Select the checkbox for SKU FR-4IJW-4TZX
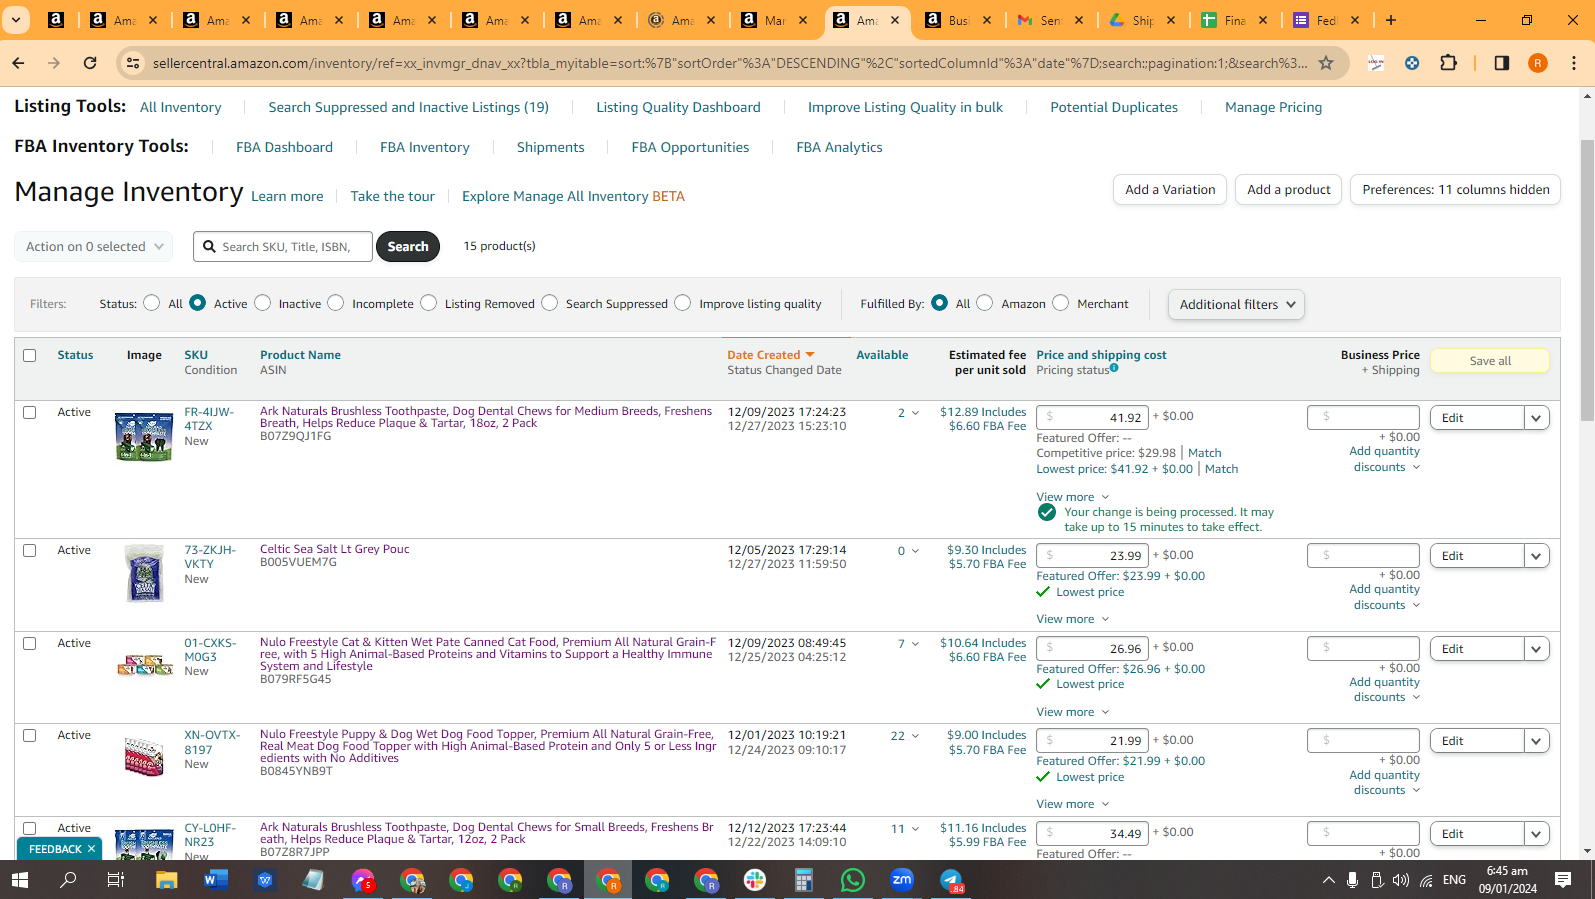Screen dimensions: 1595x899 (x=30, y=412)
